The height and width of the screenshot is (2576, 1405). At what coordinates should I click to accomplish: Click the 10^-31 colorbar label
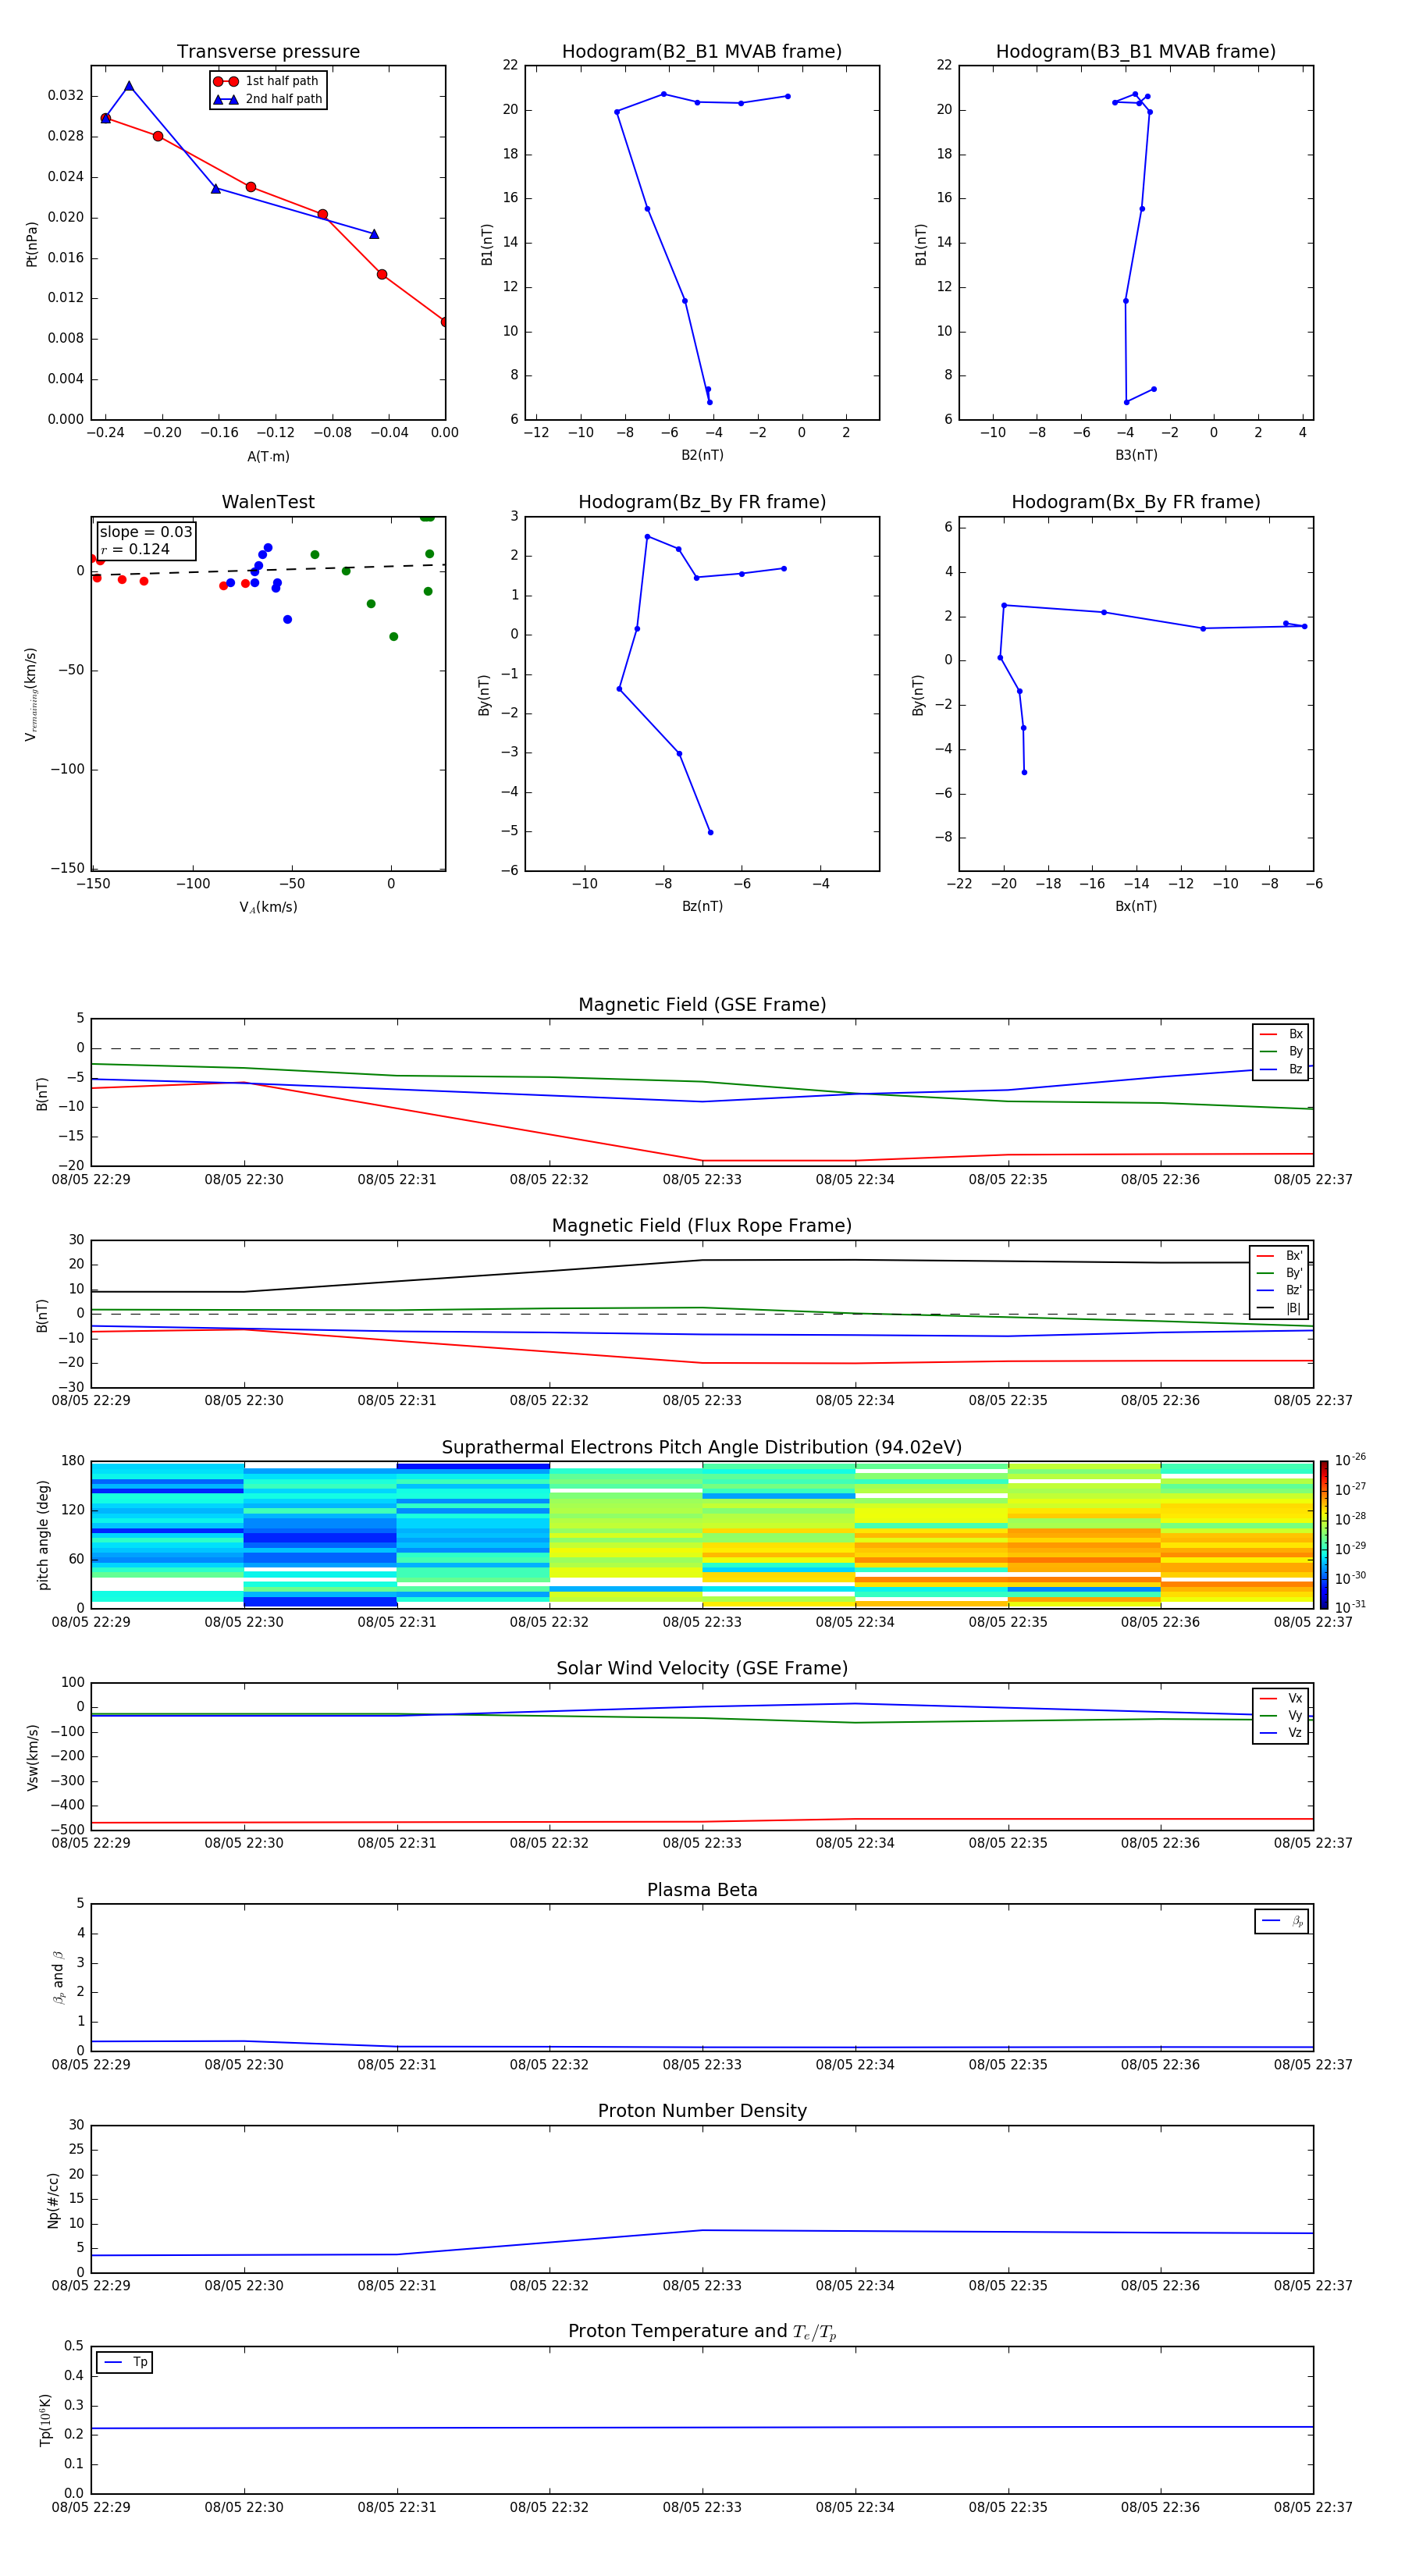[1350, 1607]
